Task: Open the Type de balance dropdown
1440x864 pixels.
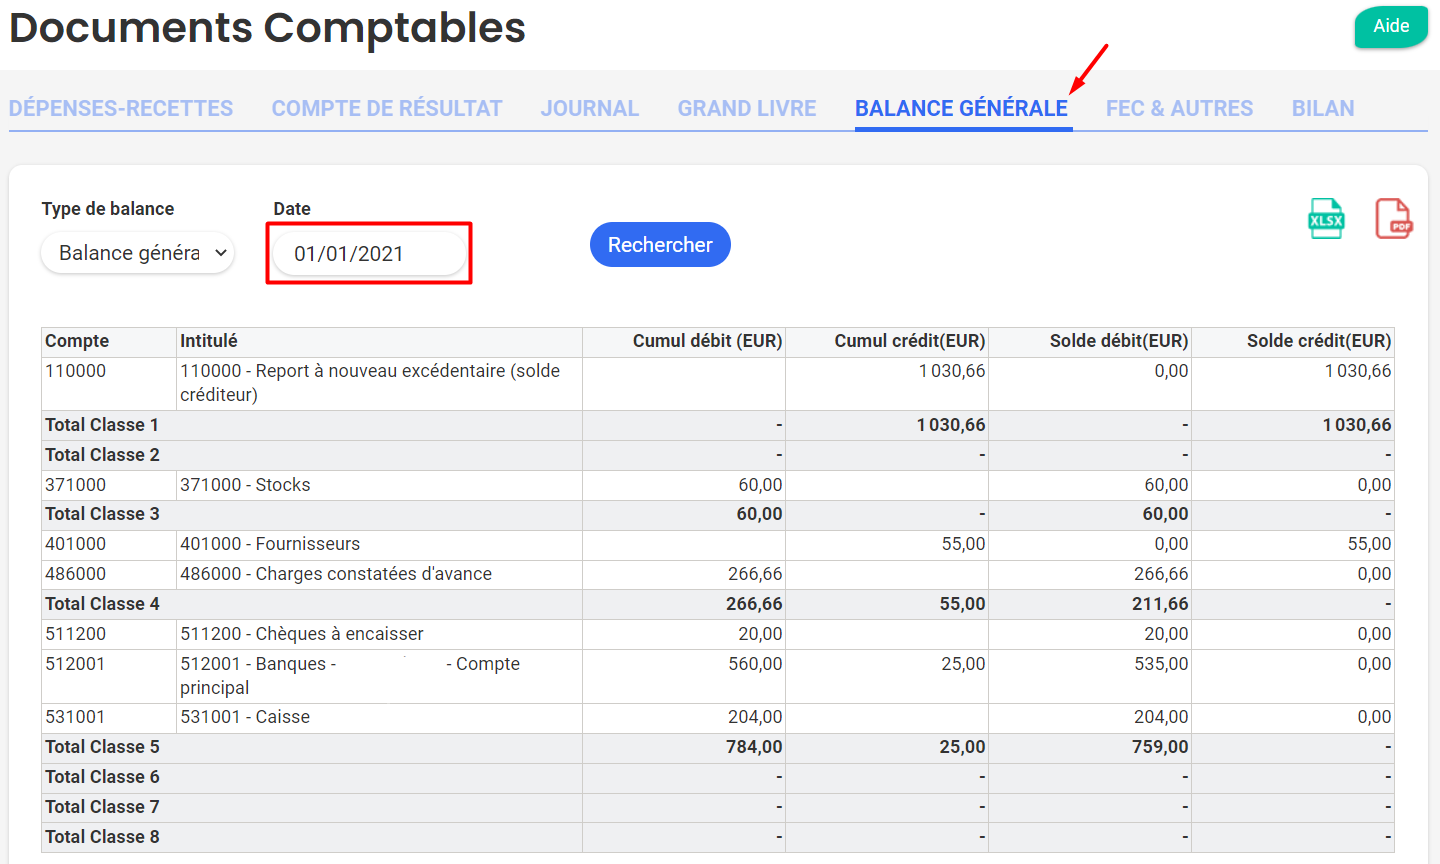Action: (x=138, y=253)
